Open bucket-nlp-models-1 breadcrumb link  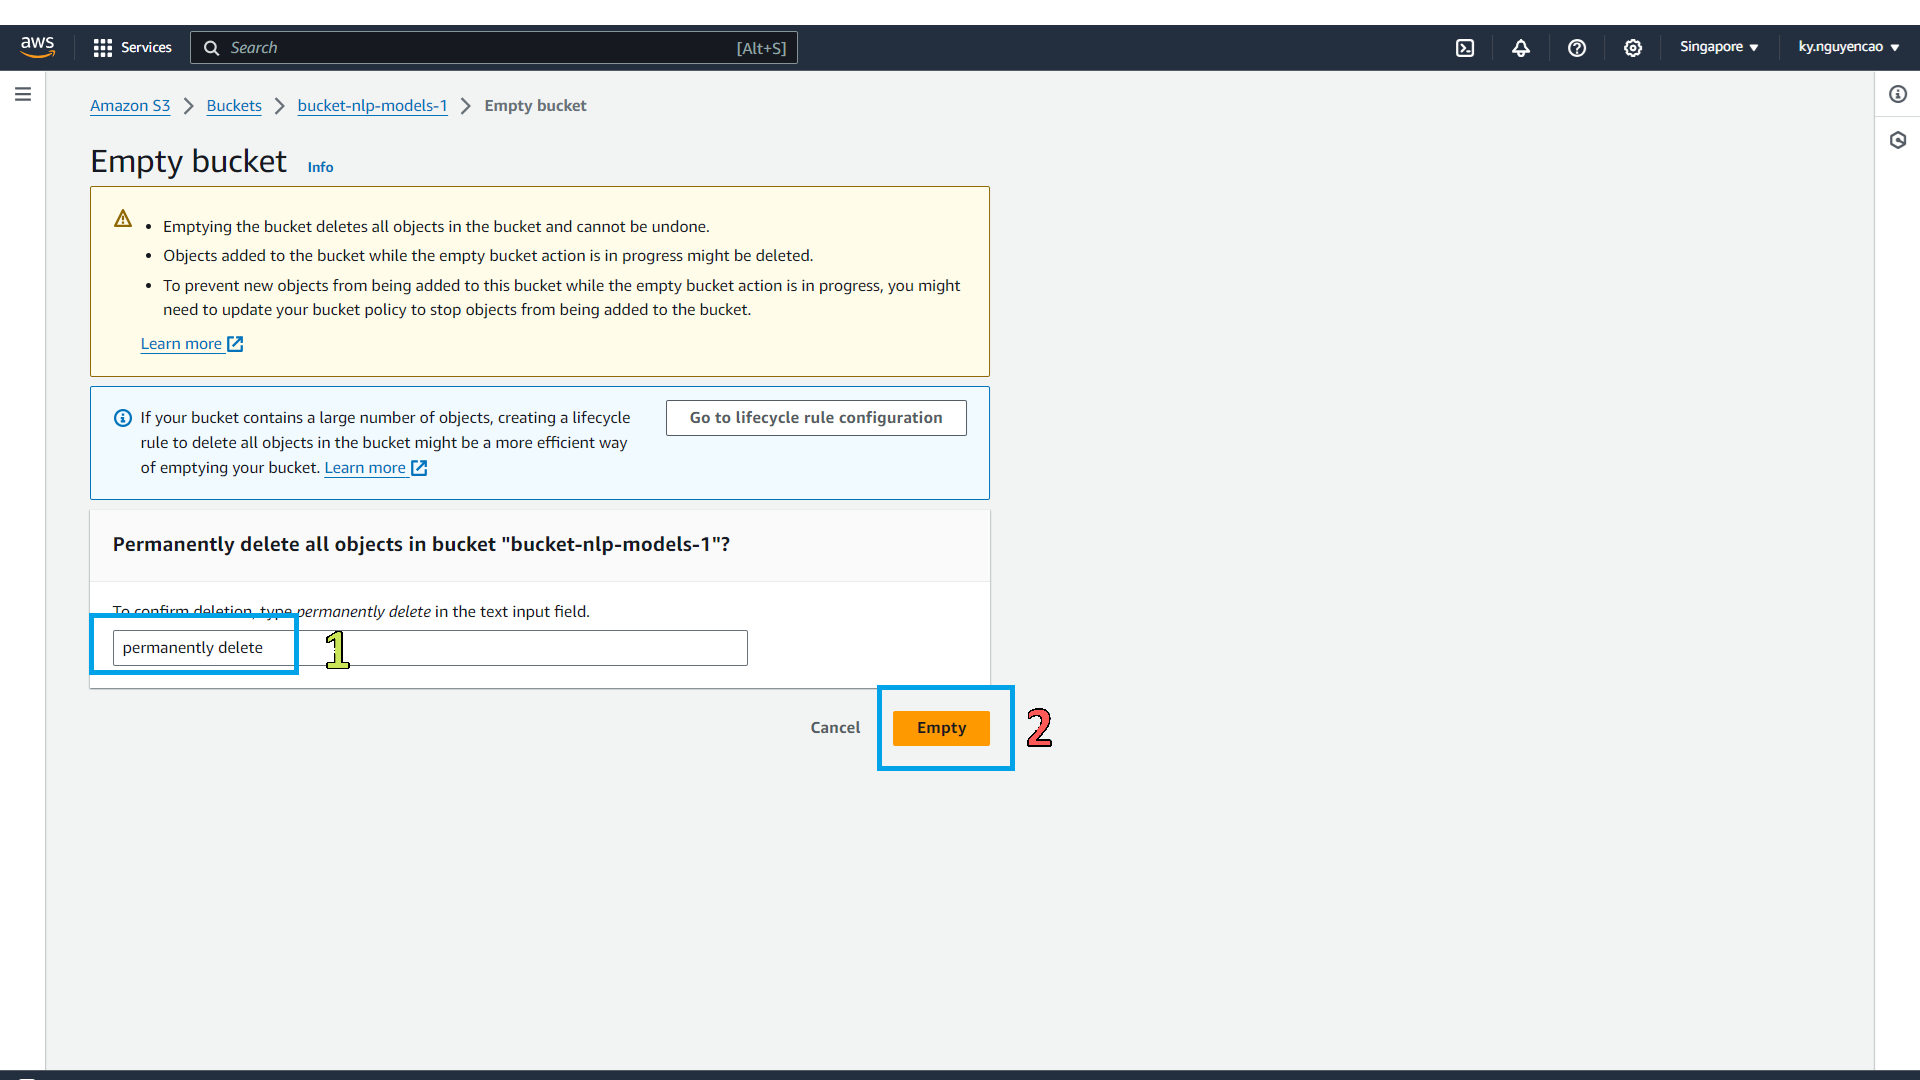coord(372,106)
